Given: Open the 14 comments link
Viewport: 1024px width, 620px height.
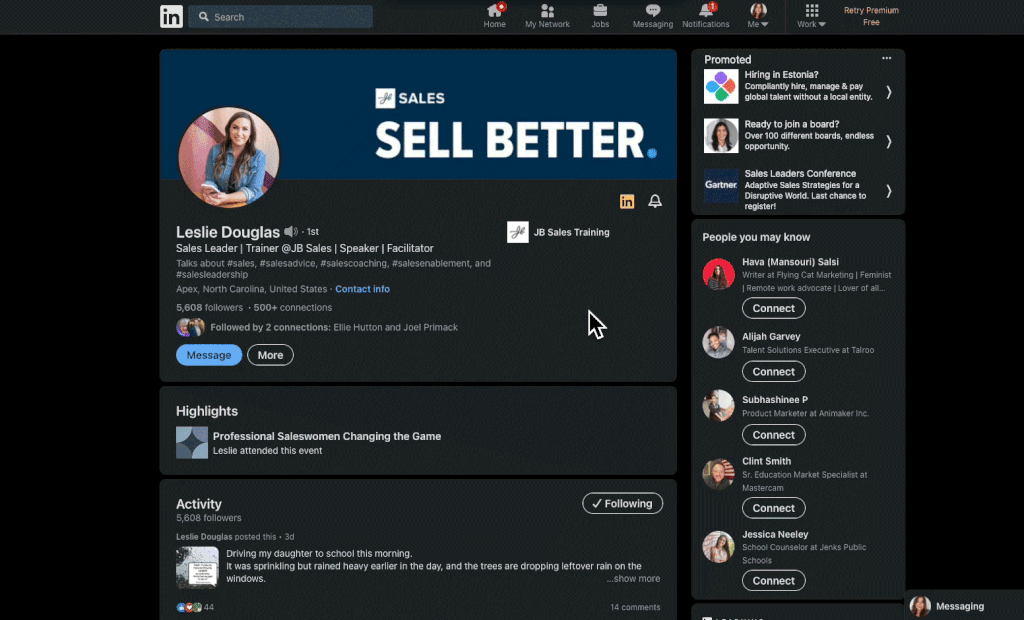Looking at the screenshot, I should (635, 607).
